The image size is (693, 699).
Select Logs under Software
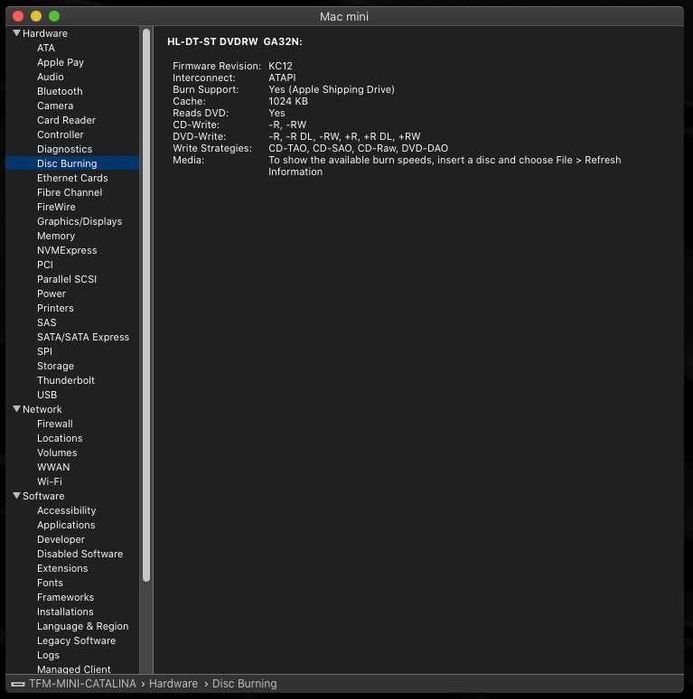pos(48,655)
